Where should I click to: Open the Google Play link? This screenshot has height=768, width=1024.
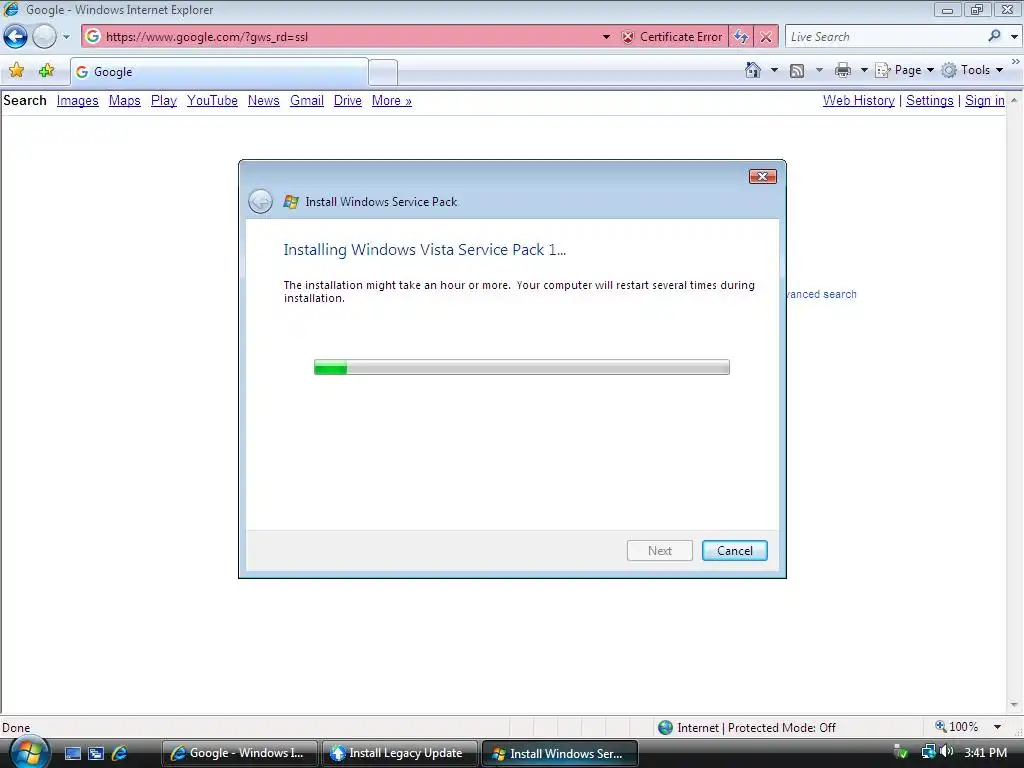[x=164, y=101]
